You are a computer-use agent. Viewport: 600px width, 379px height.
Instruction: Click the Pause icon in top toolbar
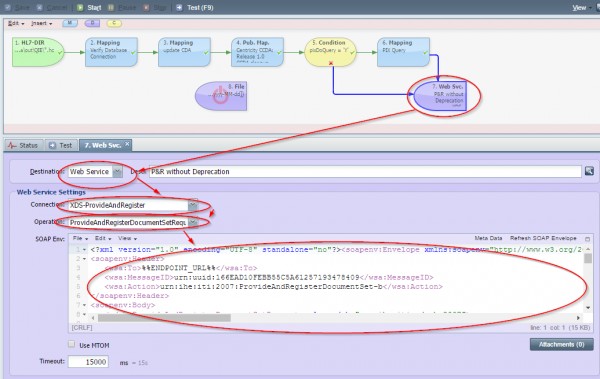pyautogui.click(x=111, y=8)
